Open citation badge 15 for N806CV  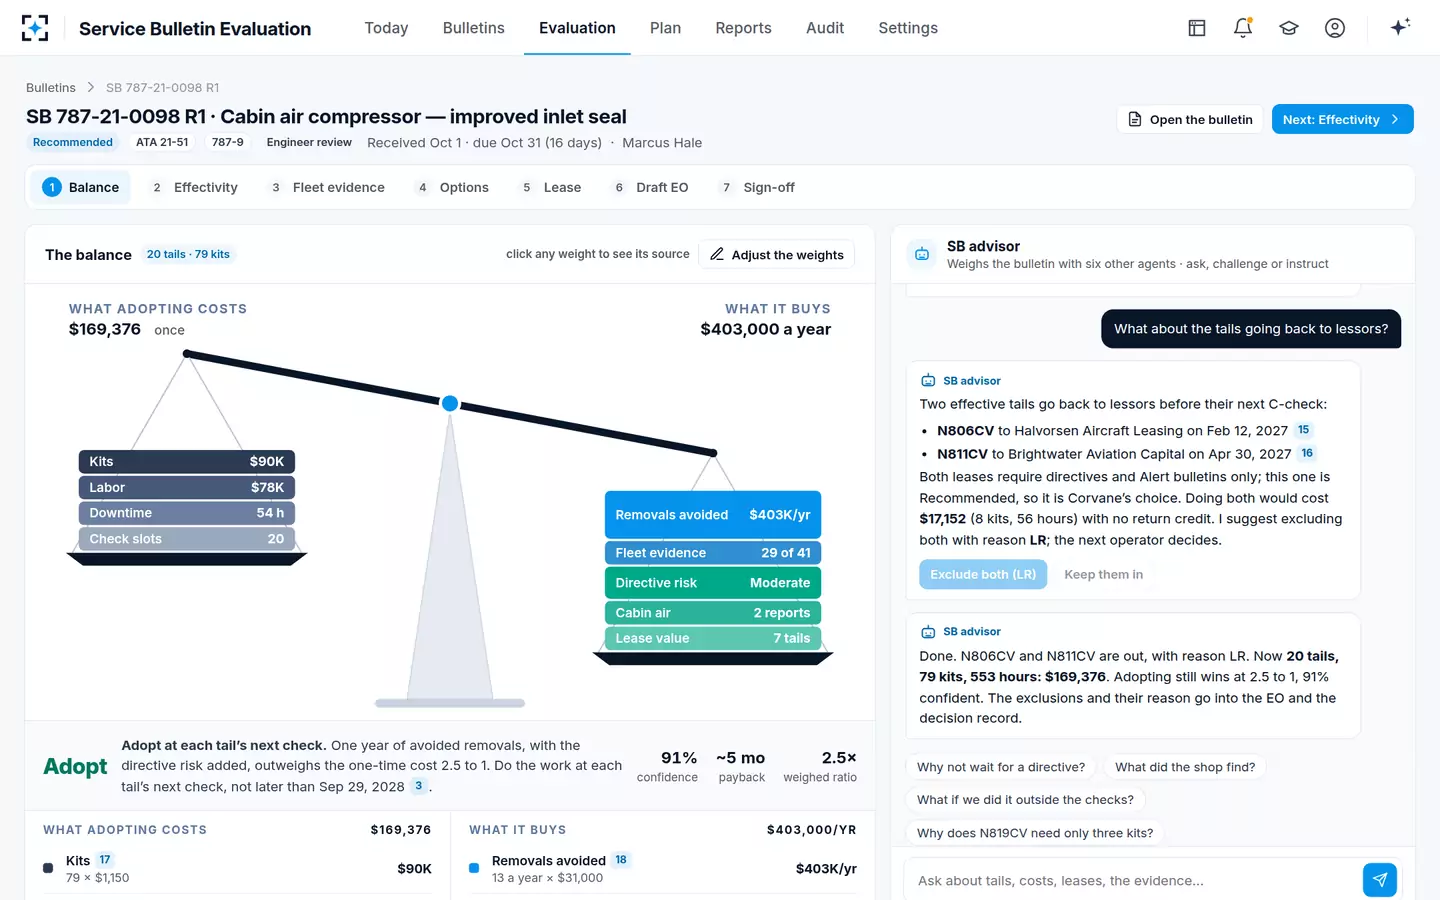1303,430
